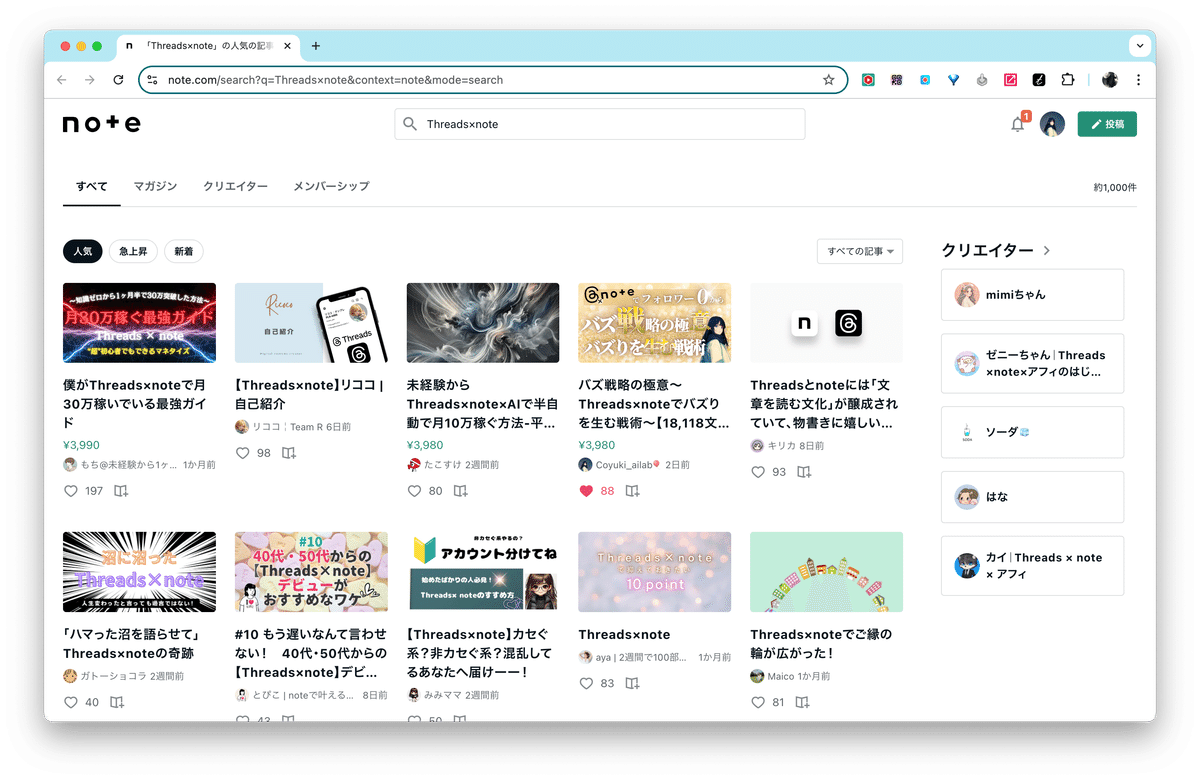The image size is (1200, 780).
Task: Select the 新着 filter chip
Action: click(183, 251)
